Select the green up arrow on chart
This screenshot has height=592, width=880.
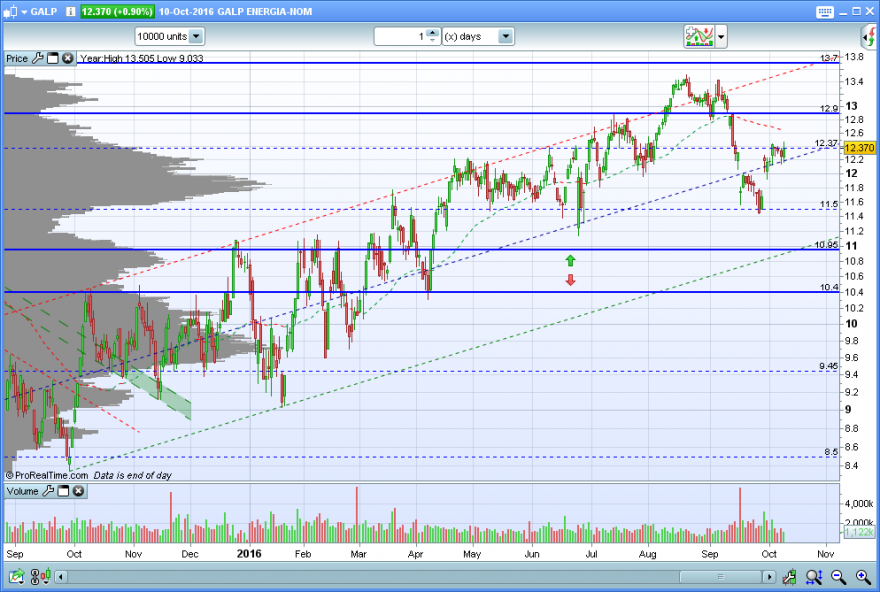(570, 260)
